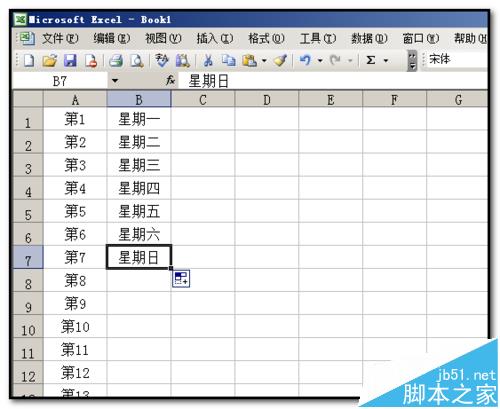Open the Auto Fill Options smart tag
This screenshot has width=500, height=409.
point(181,279)
